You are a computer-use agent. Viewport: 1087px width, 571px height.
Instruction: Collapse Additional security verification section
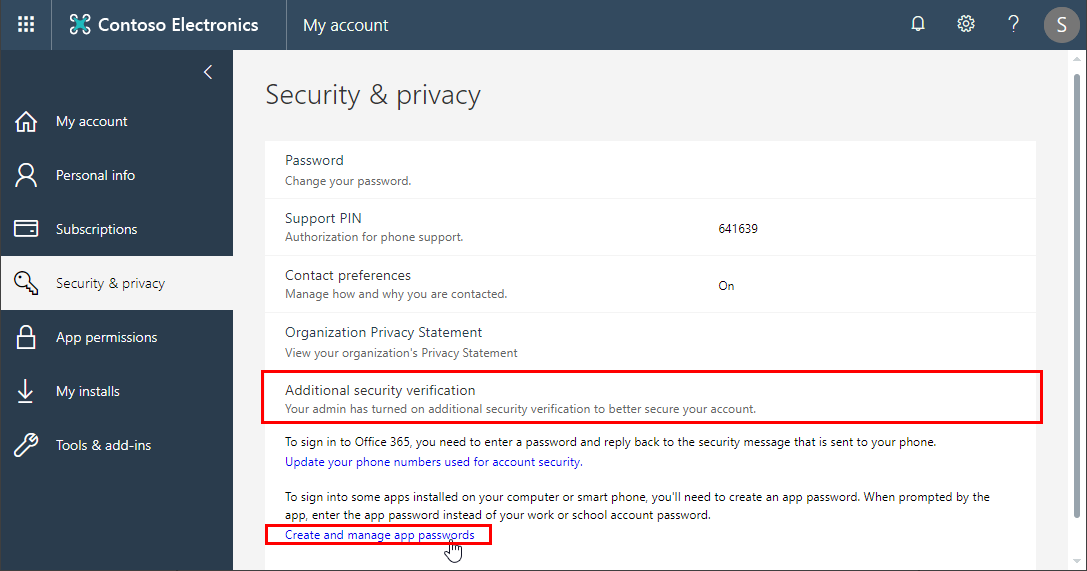(380, 391)
